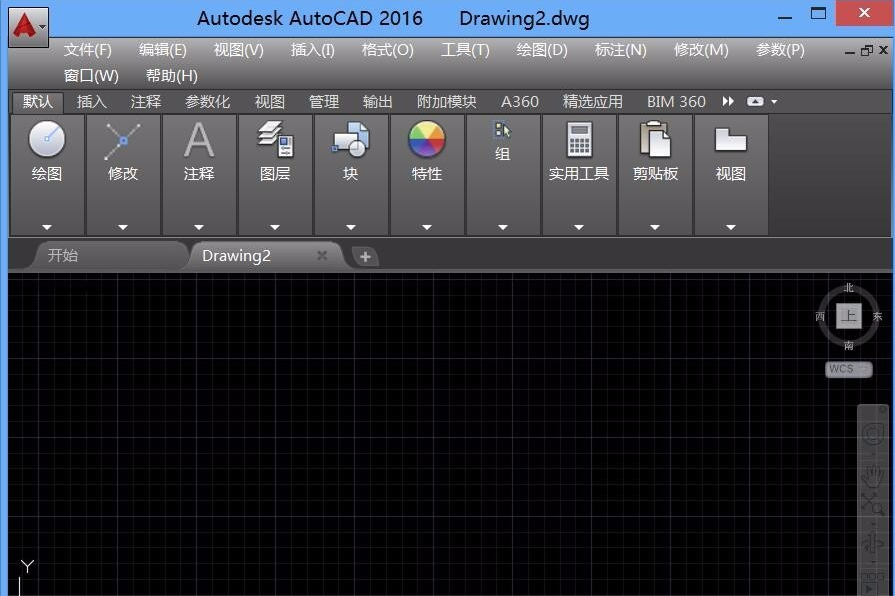This screenshot has height=596, width=895.
Task: Expand the 注释 panel dropdown arrow
Action: tap(199, 227)
